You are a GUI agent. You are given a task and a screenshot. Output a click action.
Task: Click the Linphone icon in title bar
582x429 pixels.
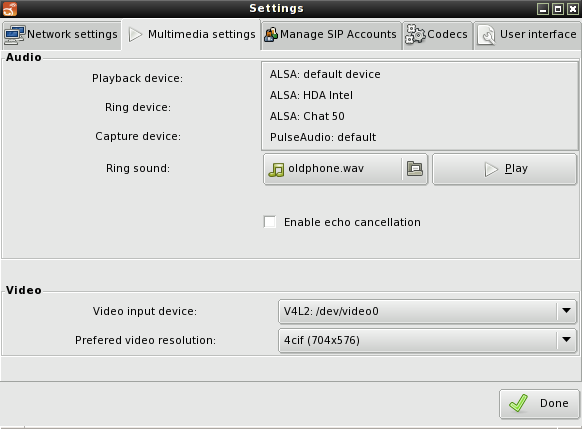[10, 9]
